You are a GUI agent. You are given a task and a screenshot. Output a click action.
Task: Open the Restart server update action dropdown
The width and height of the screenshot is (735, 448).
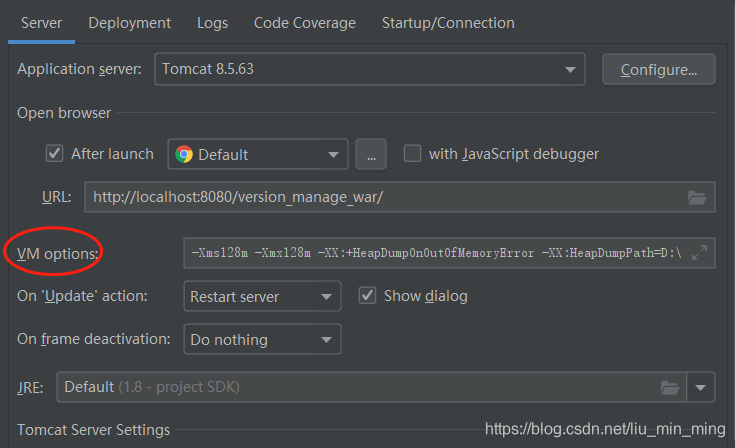[262, 296]
